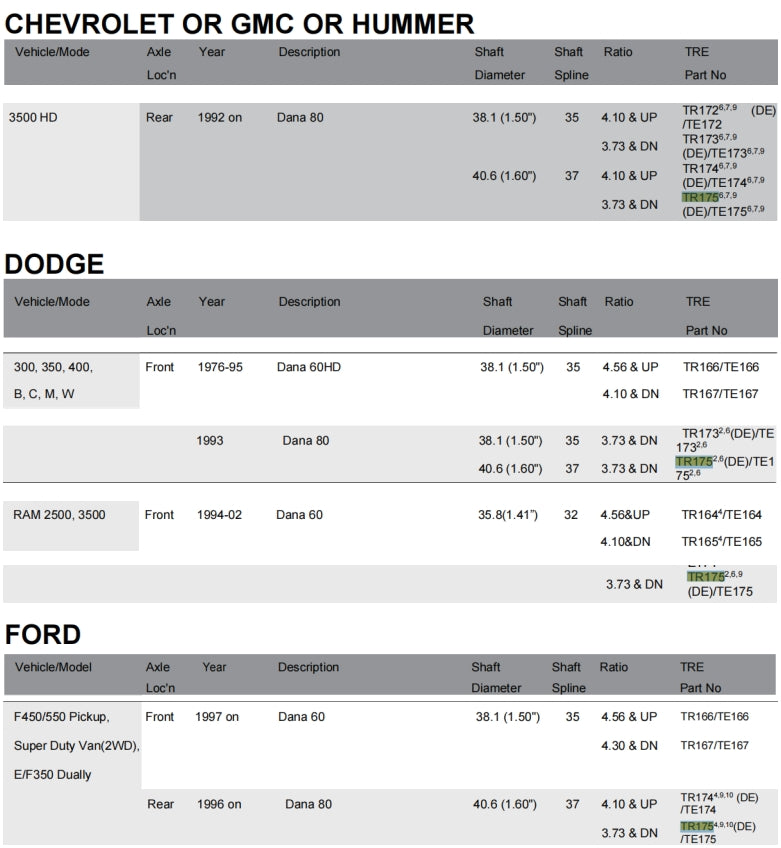The image size is (781, 848).
Task: Click the FORD section heading
Action: coord(43,634)
